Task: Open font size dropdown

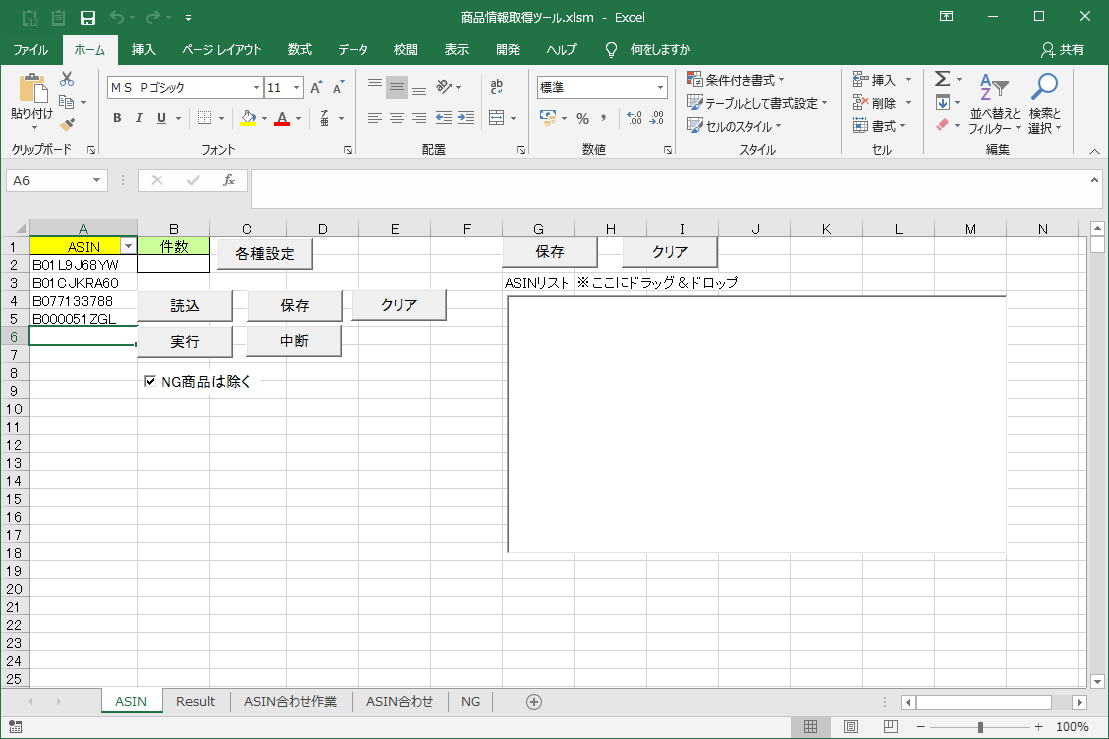Action: tap(296, 88)
